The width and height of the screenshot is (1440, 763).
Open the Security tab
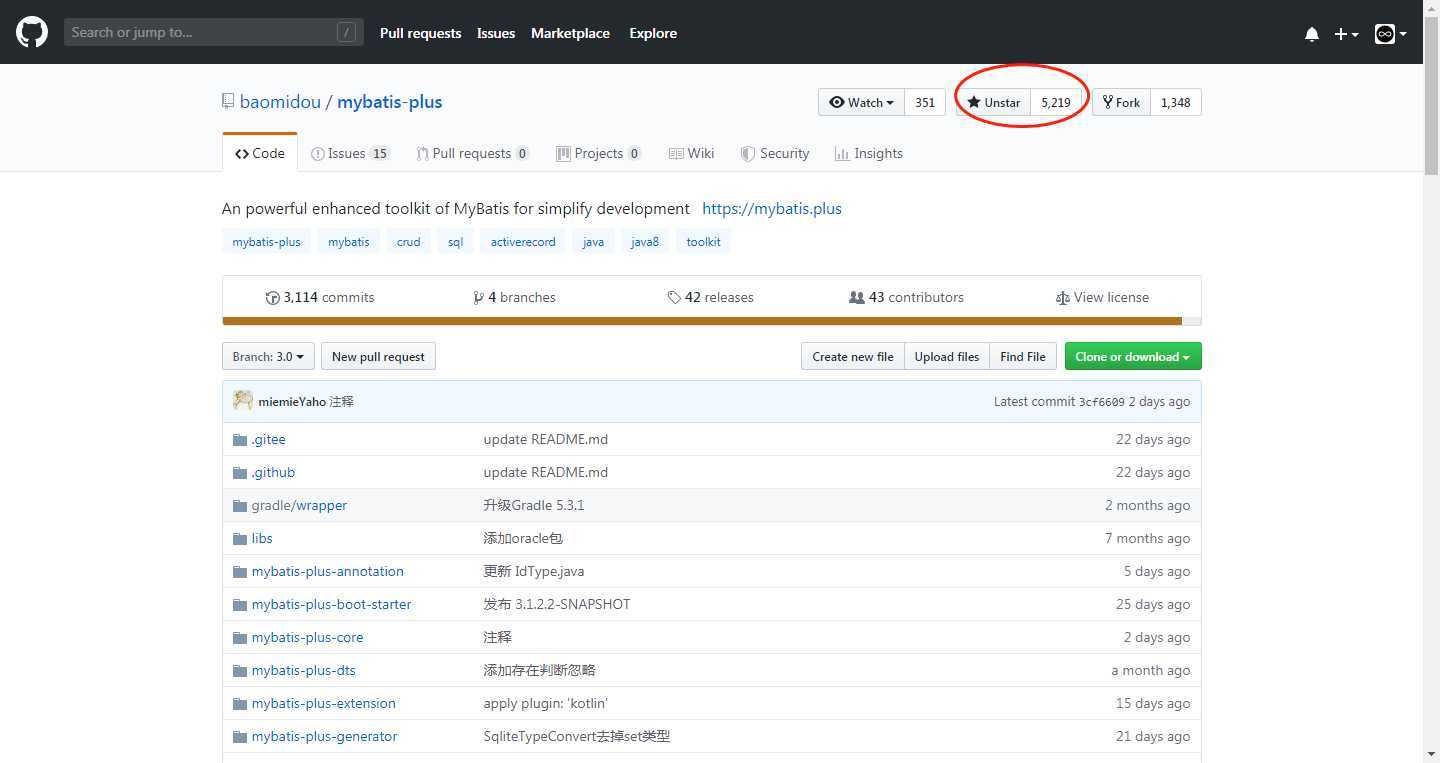point(775,153)
